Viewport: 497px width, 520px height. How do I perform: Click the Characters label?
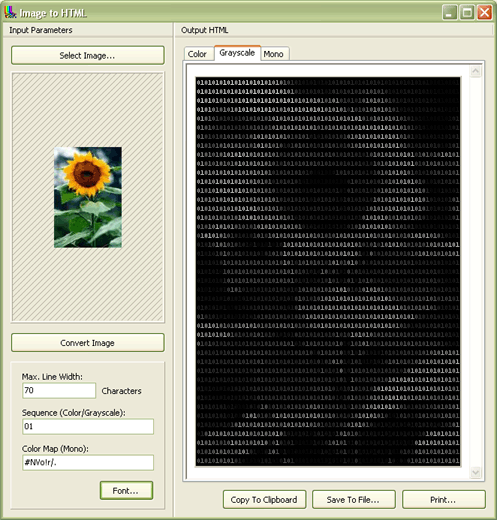click(122, 391)
